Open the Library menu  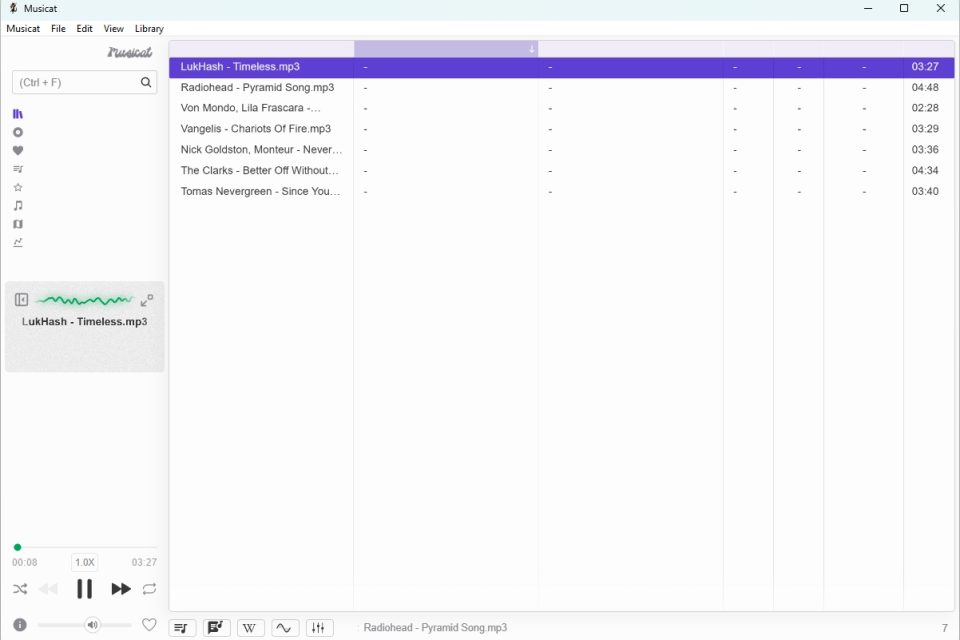149,29
